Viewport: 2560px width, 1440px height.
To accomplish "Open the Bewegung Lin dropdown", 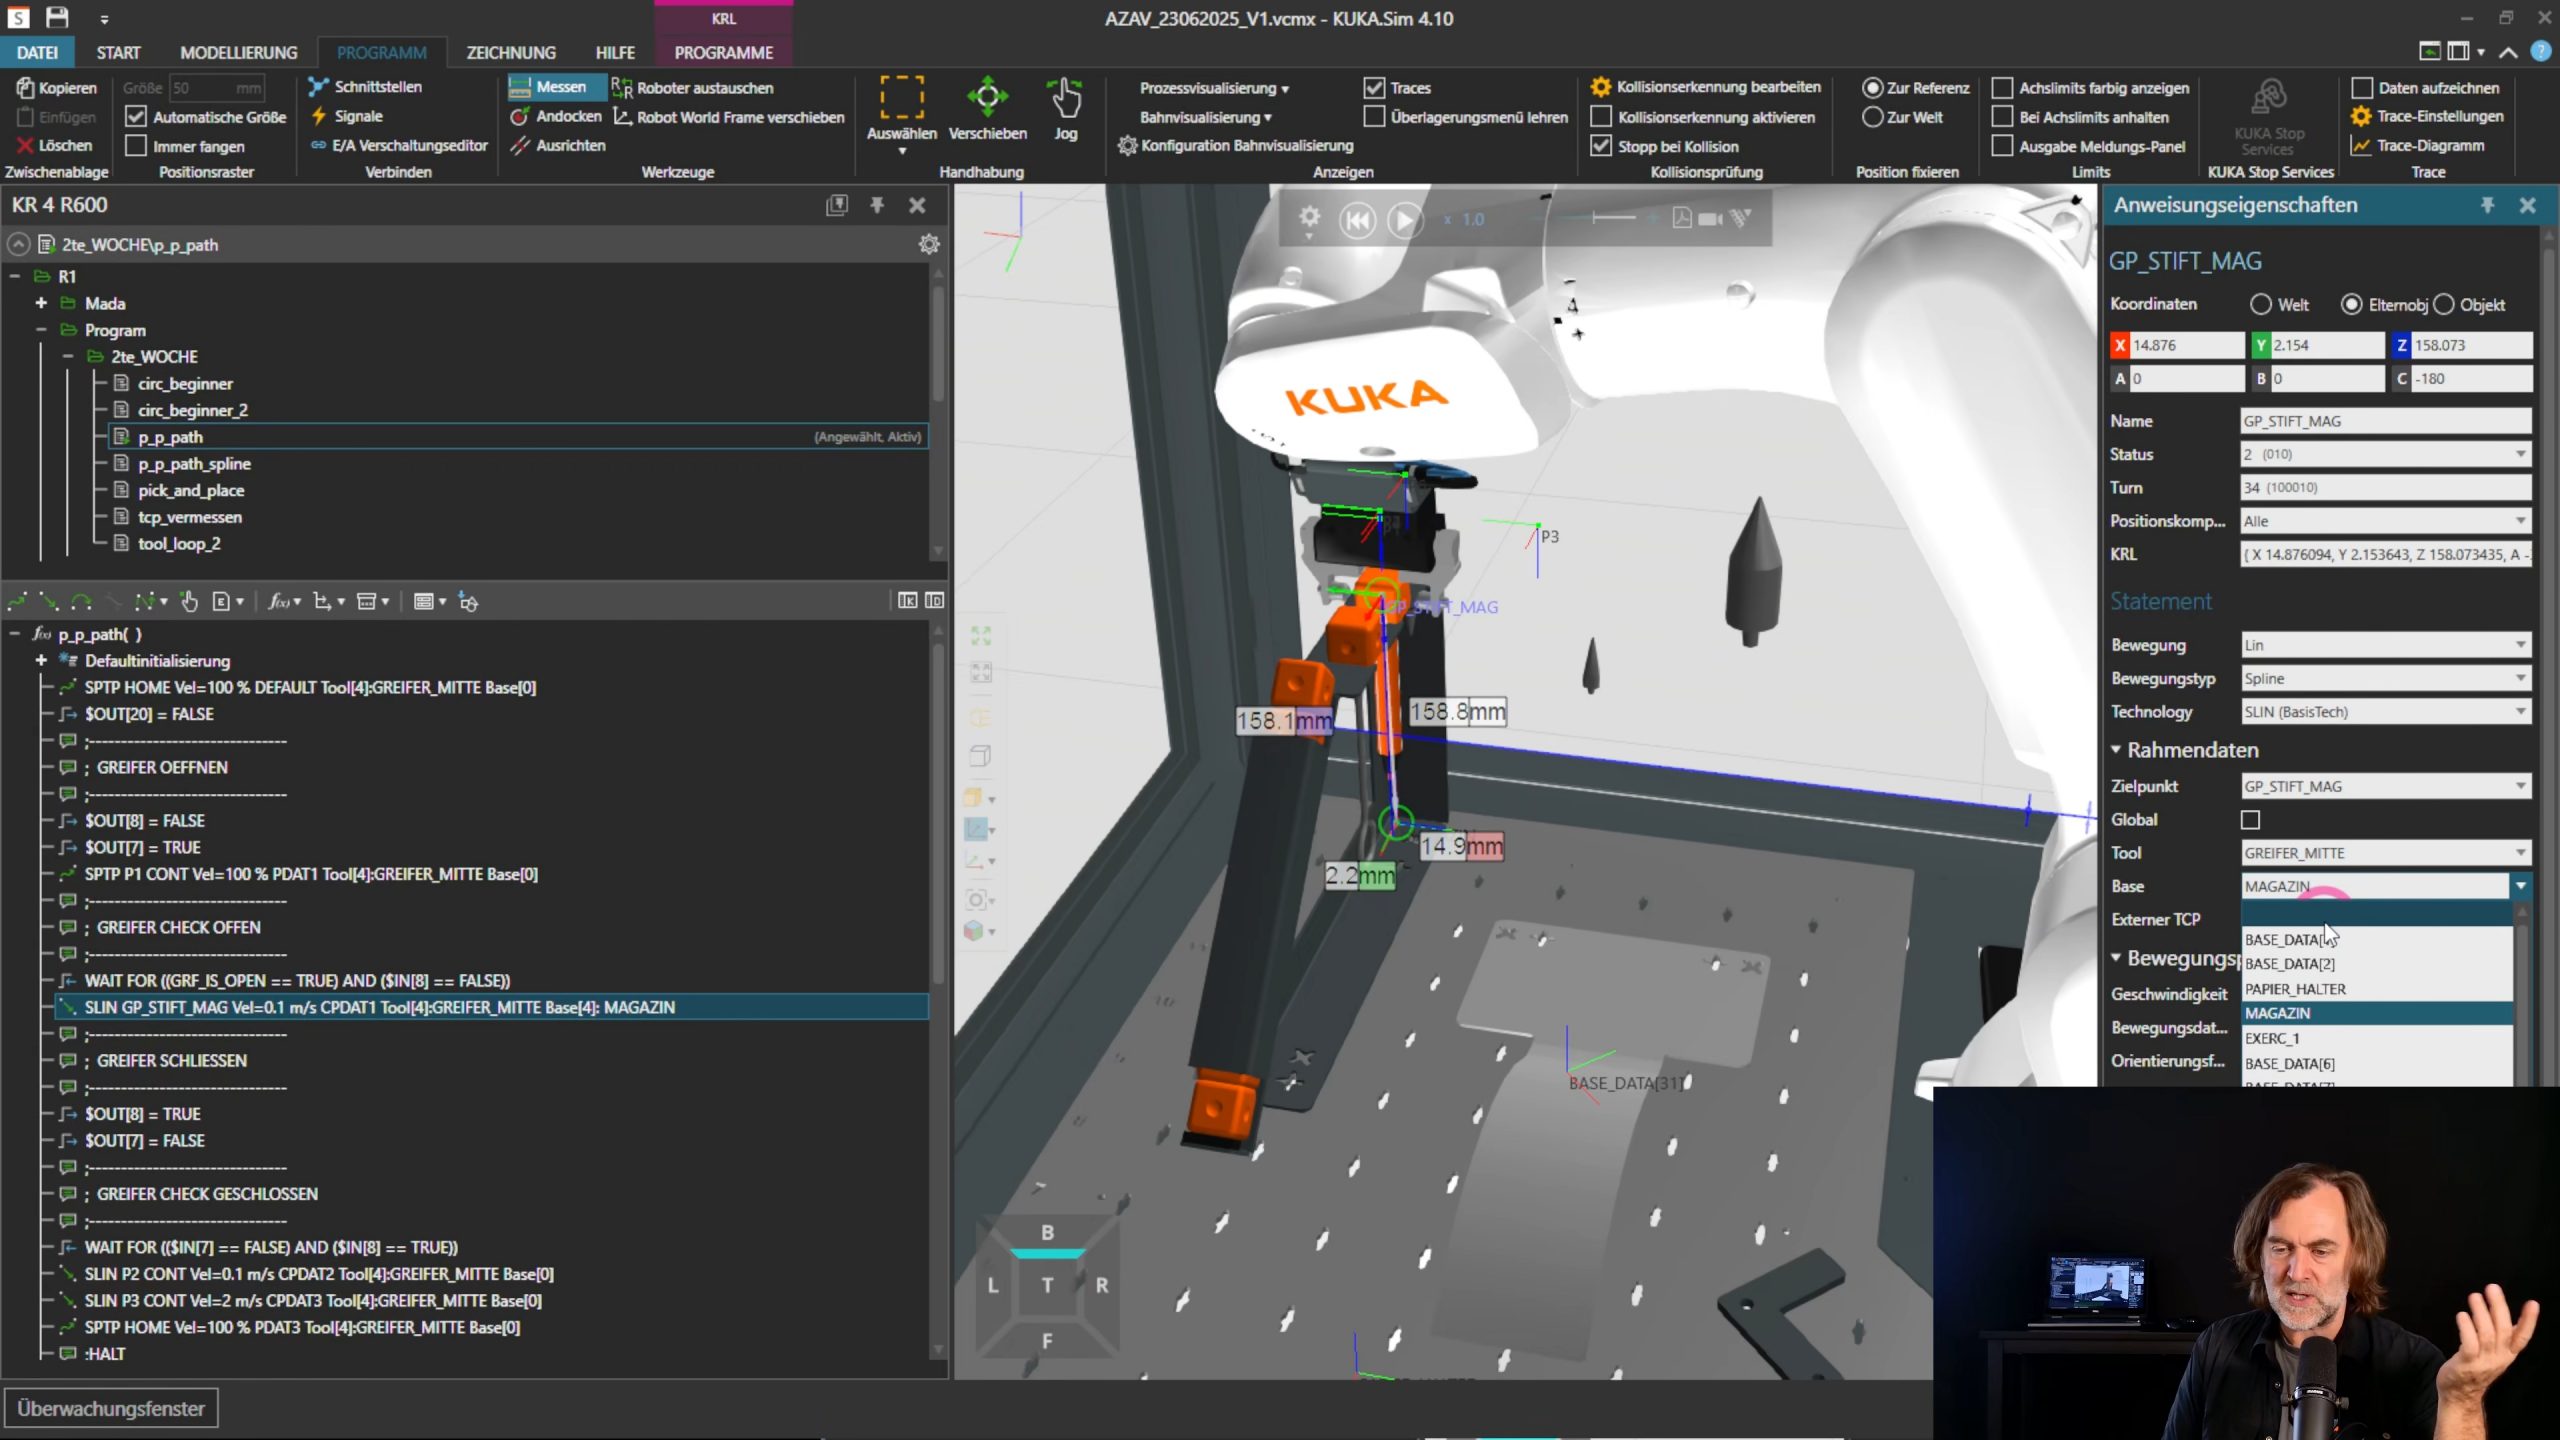I will pyautogui.click(x=2384, y=645).
